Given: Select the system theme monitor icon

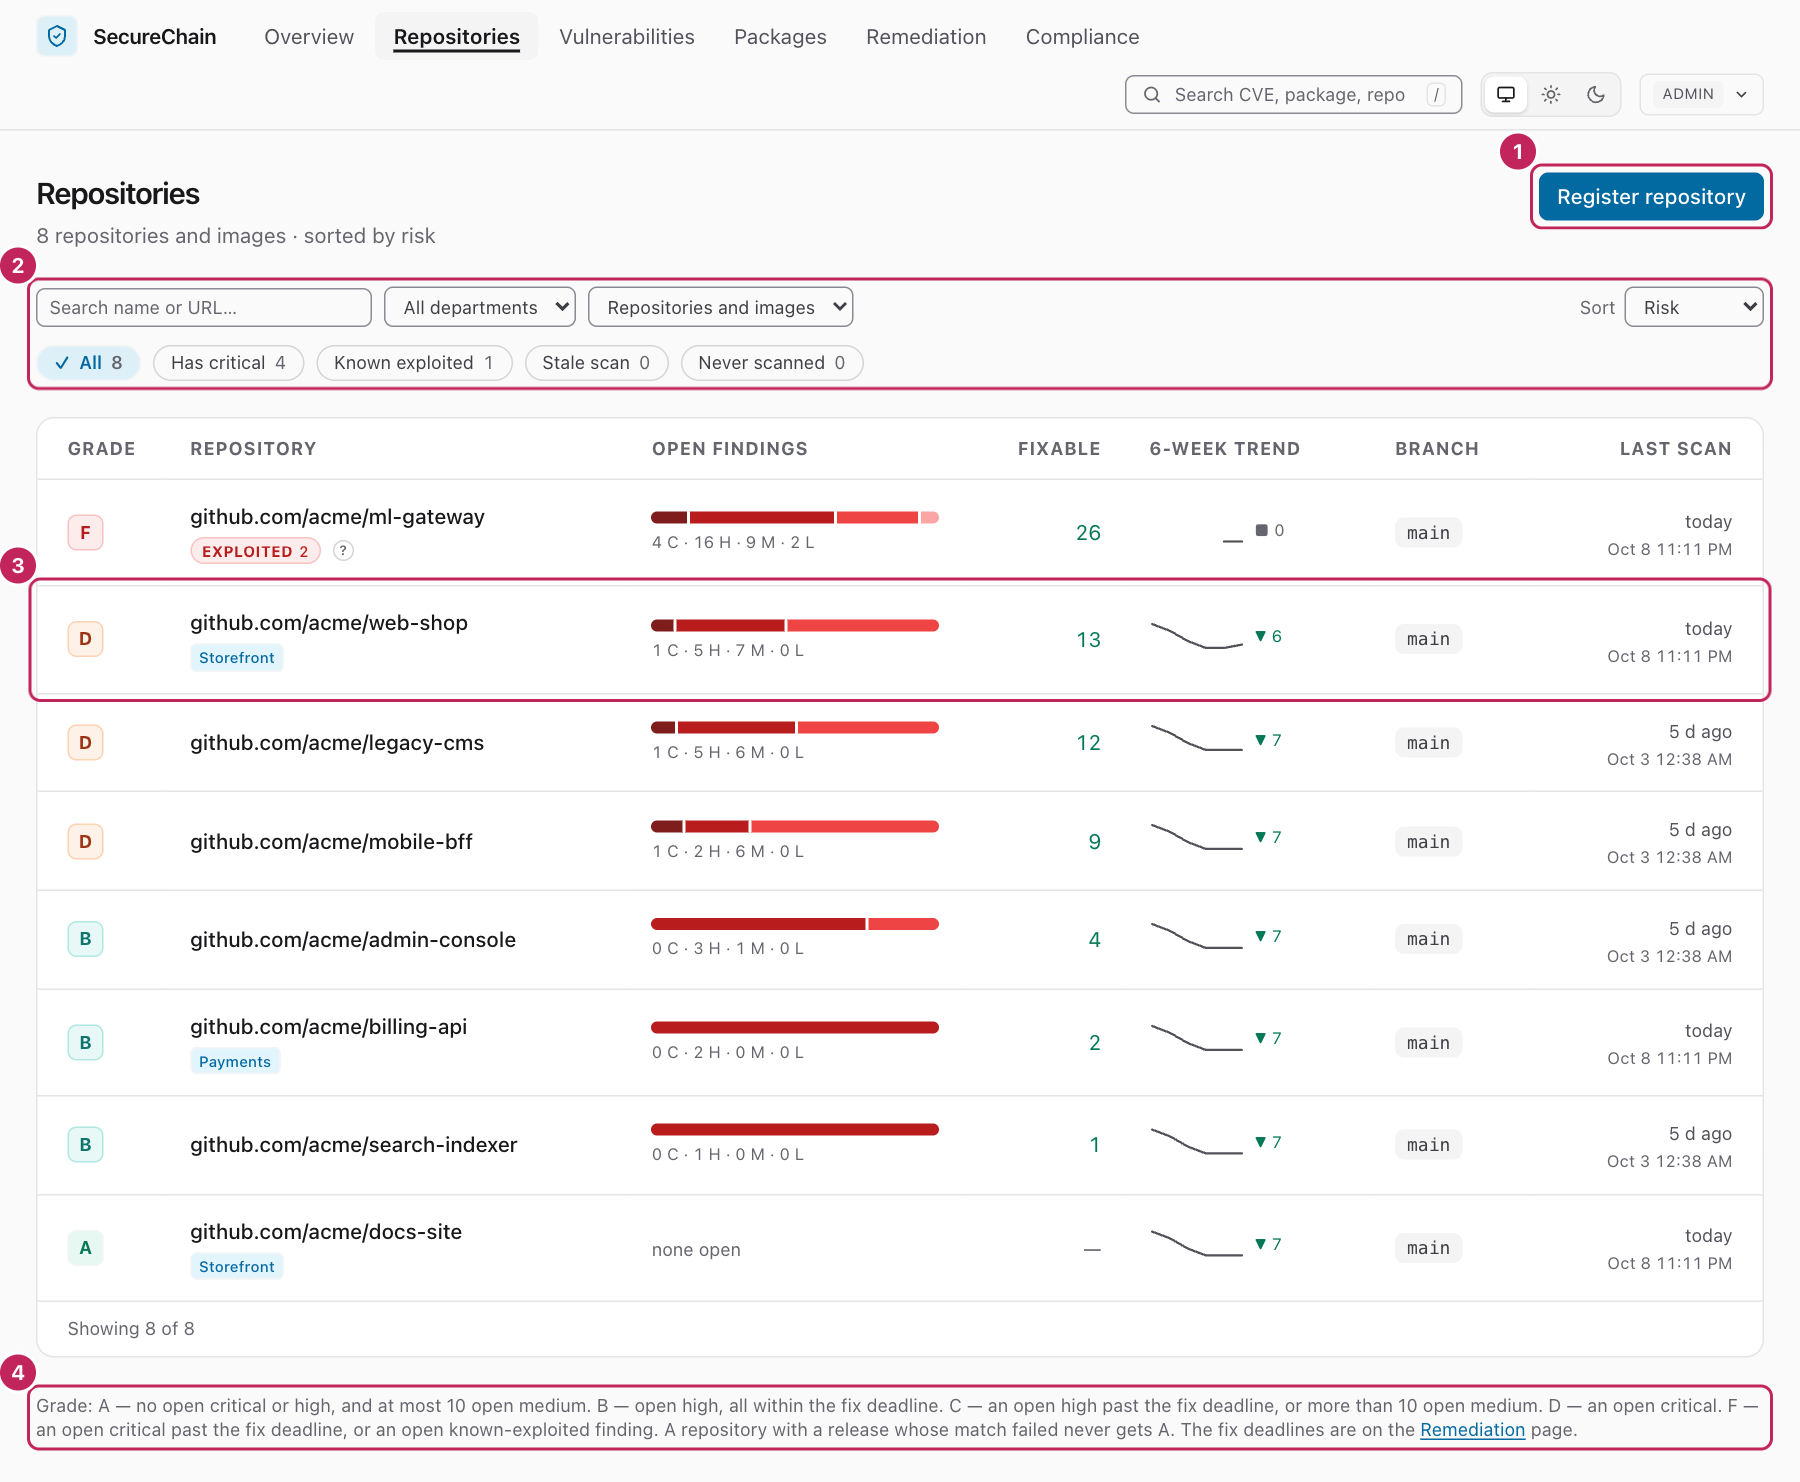Looking at the screenshot, I should pos(1506,94).
